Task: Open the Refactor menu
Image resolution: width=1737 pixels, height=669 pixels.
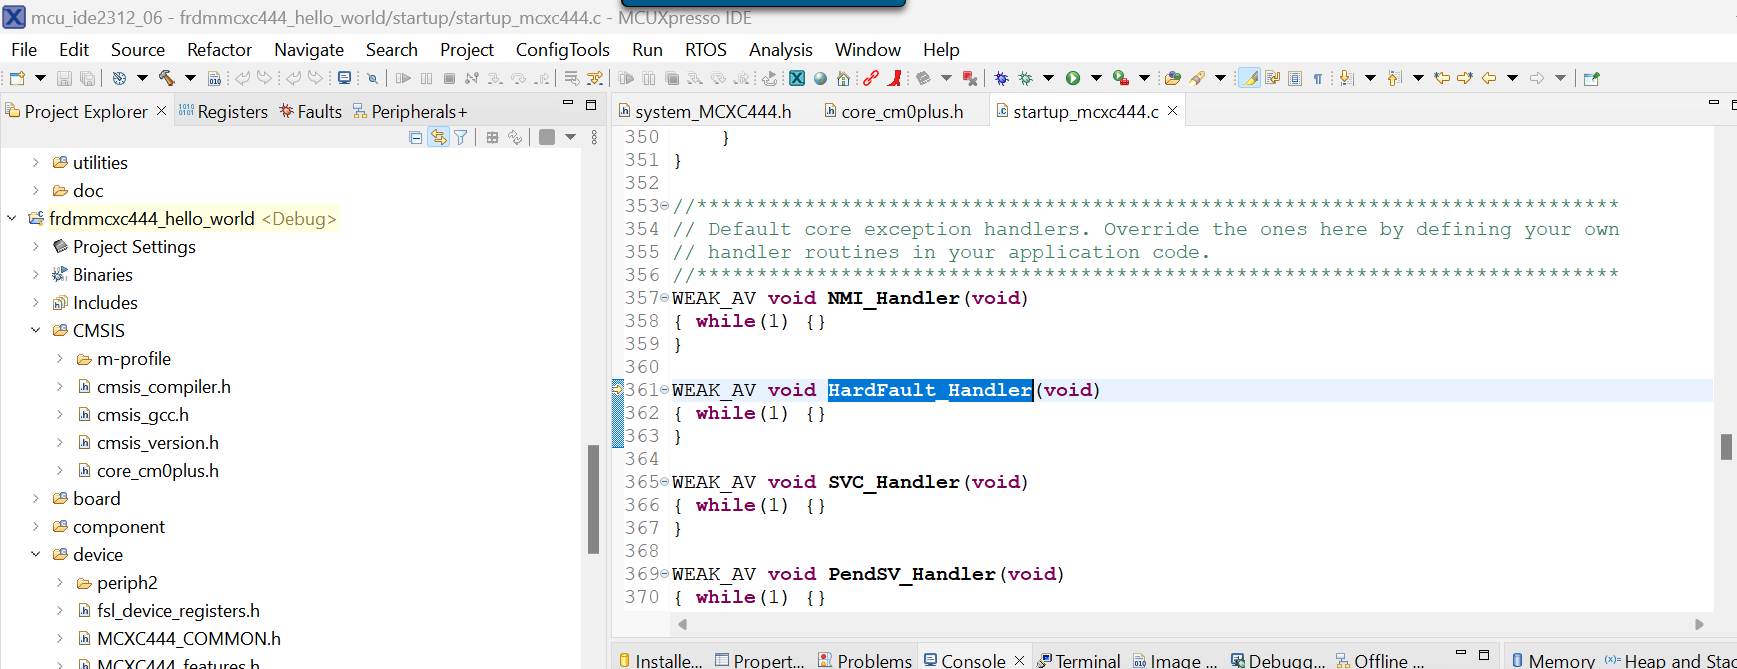Action: pyautogui.click(x=219, y=50)
